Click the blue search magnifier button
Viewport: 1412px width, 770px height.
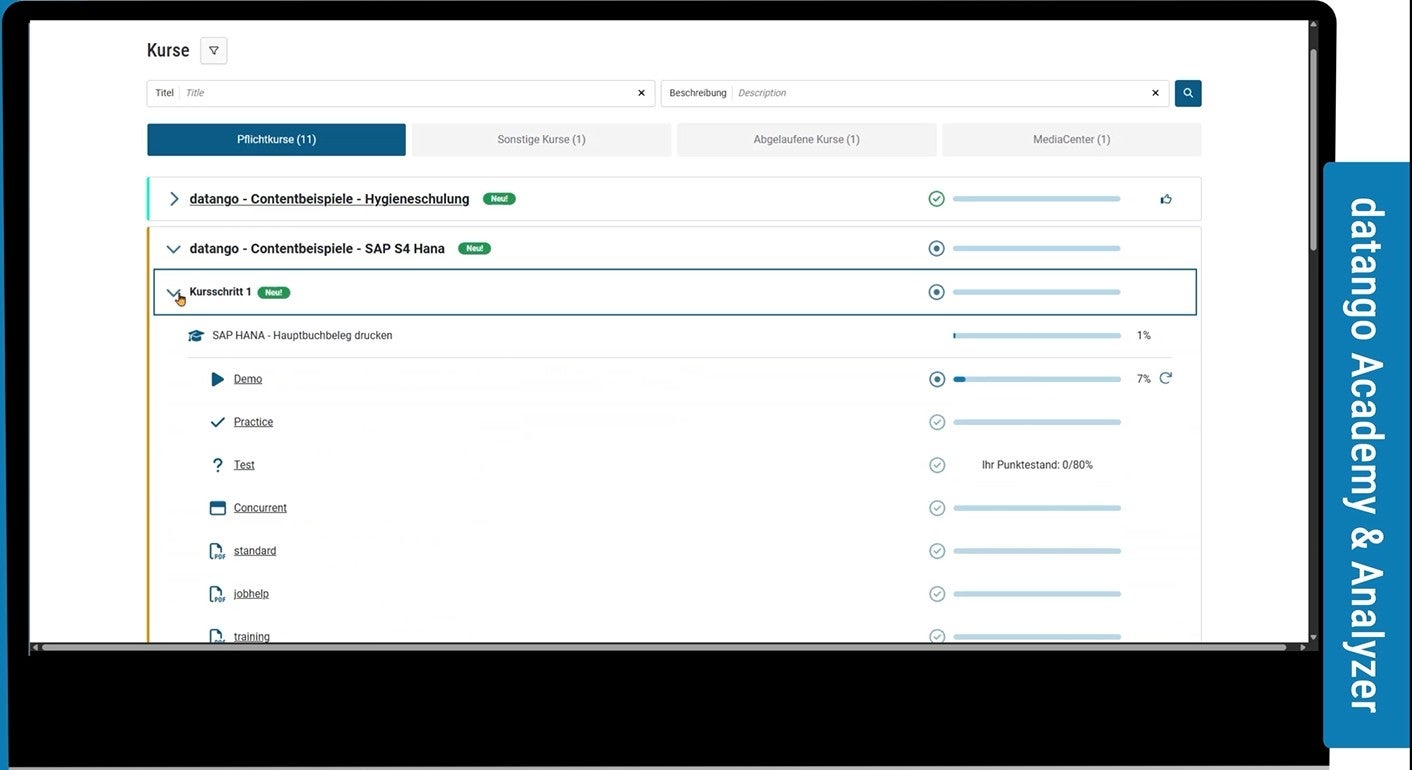[1188, 93]
